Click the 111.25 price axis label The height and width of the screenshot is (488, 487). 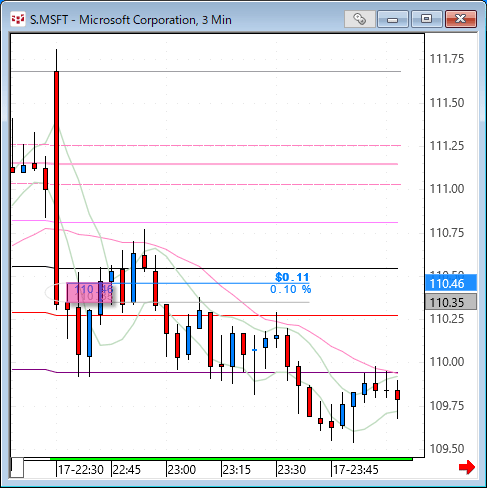447,146
